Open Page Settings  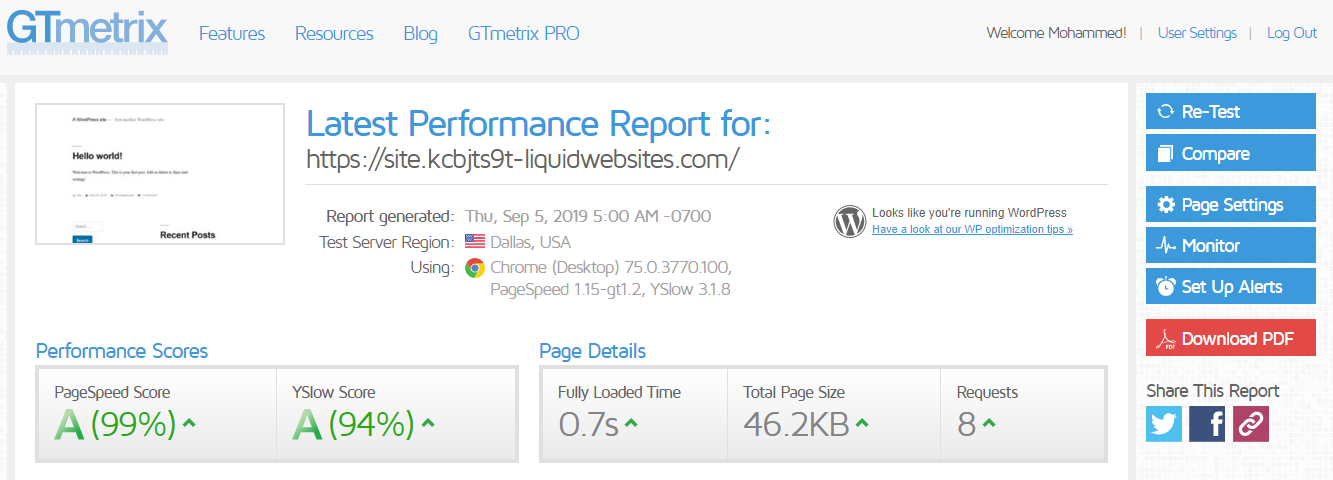[1231, 204]
